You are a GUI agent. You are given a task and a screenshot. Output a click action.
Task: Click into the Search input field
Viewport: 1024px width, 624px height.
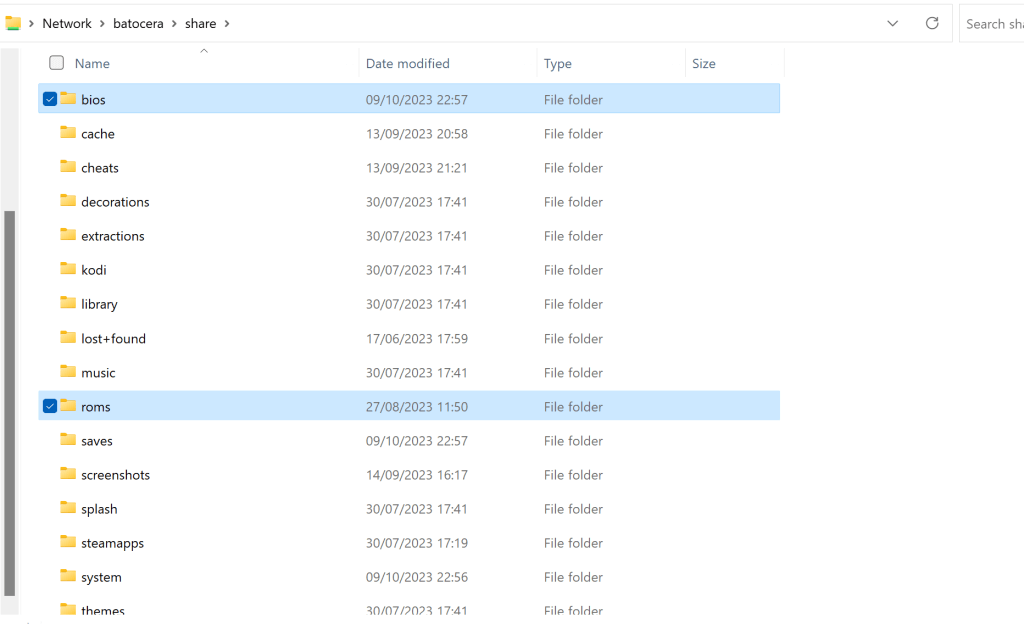993,23
